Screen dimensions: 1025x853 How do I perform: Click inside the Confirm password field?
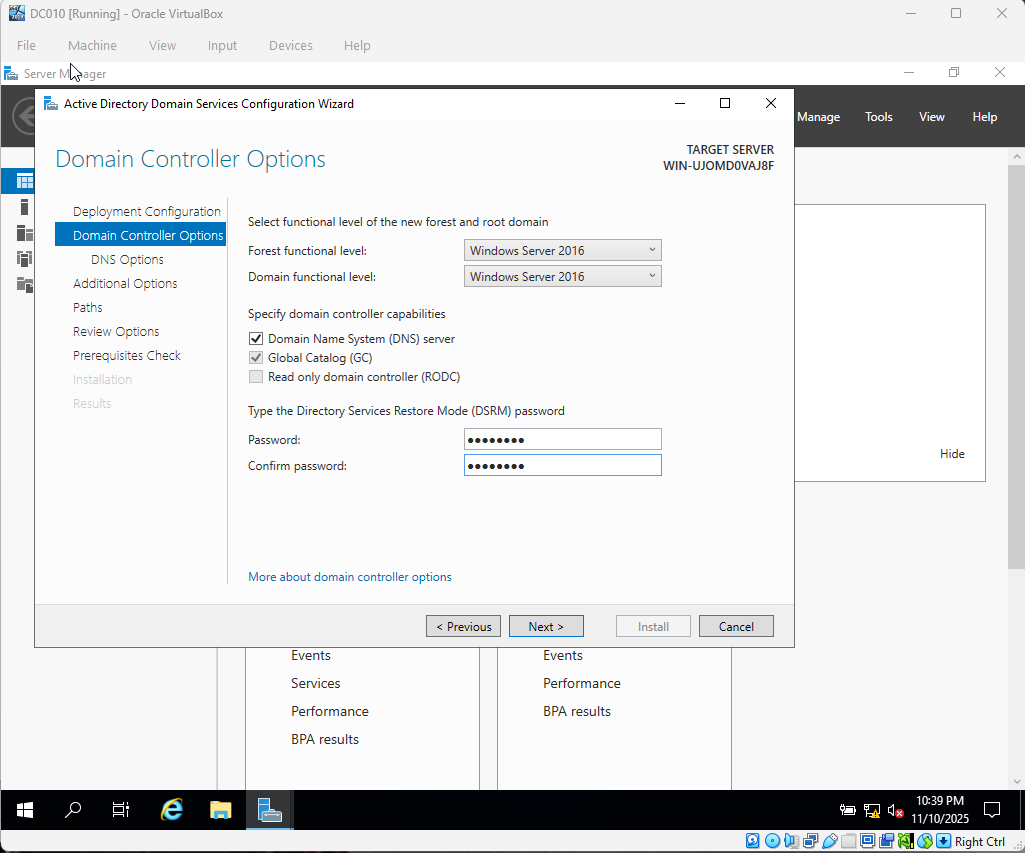pyautogui.click(x=562, y=464)
